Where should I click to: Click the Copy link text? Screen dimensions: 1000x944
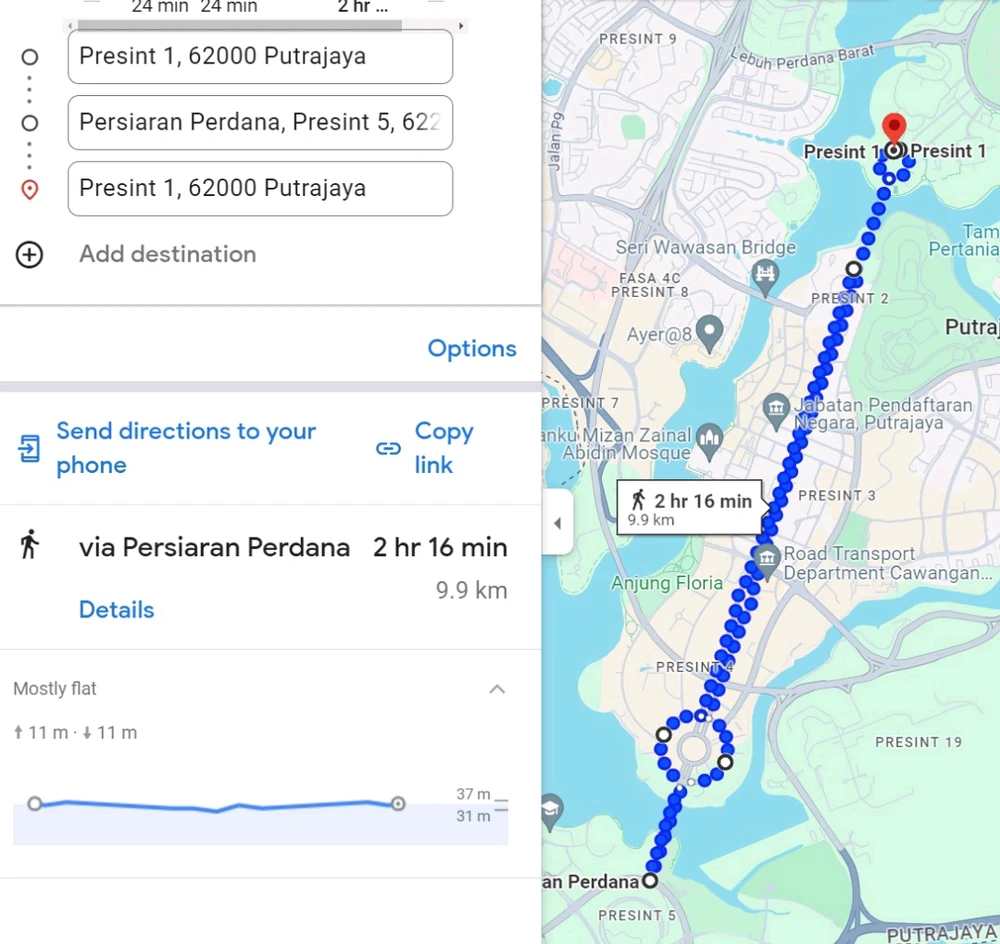(x=444, y=448)
